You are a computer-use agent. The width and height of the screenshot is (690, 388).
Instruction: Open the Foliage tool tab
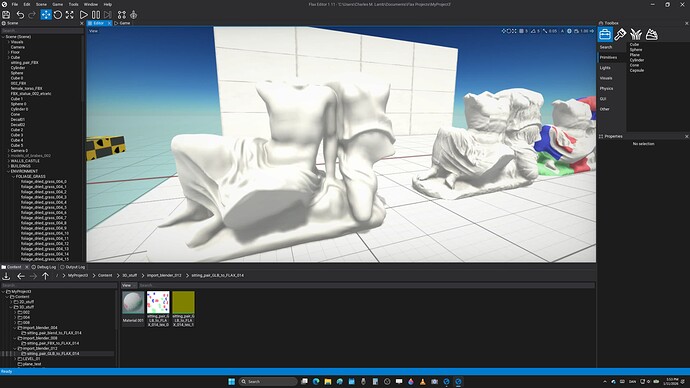(x=636, y=34)
